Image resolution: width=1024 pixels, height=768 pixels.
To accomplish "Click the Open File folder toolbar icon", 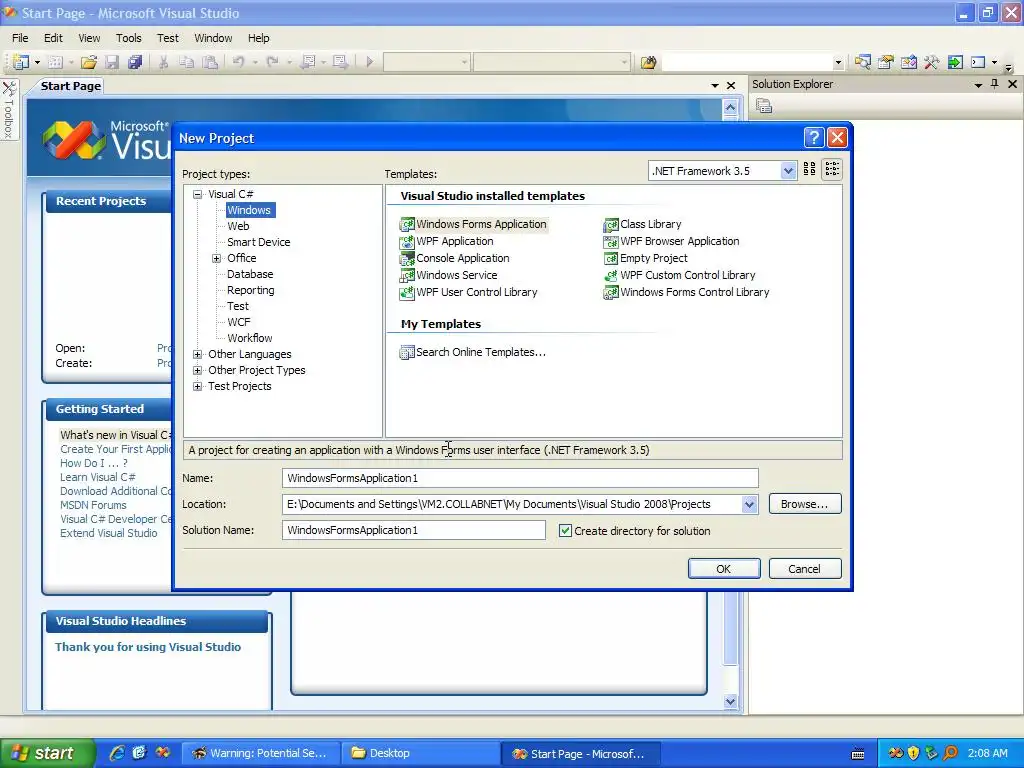I will (x=89, y=62).
